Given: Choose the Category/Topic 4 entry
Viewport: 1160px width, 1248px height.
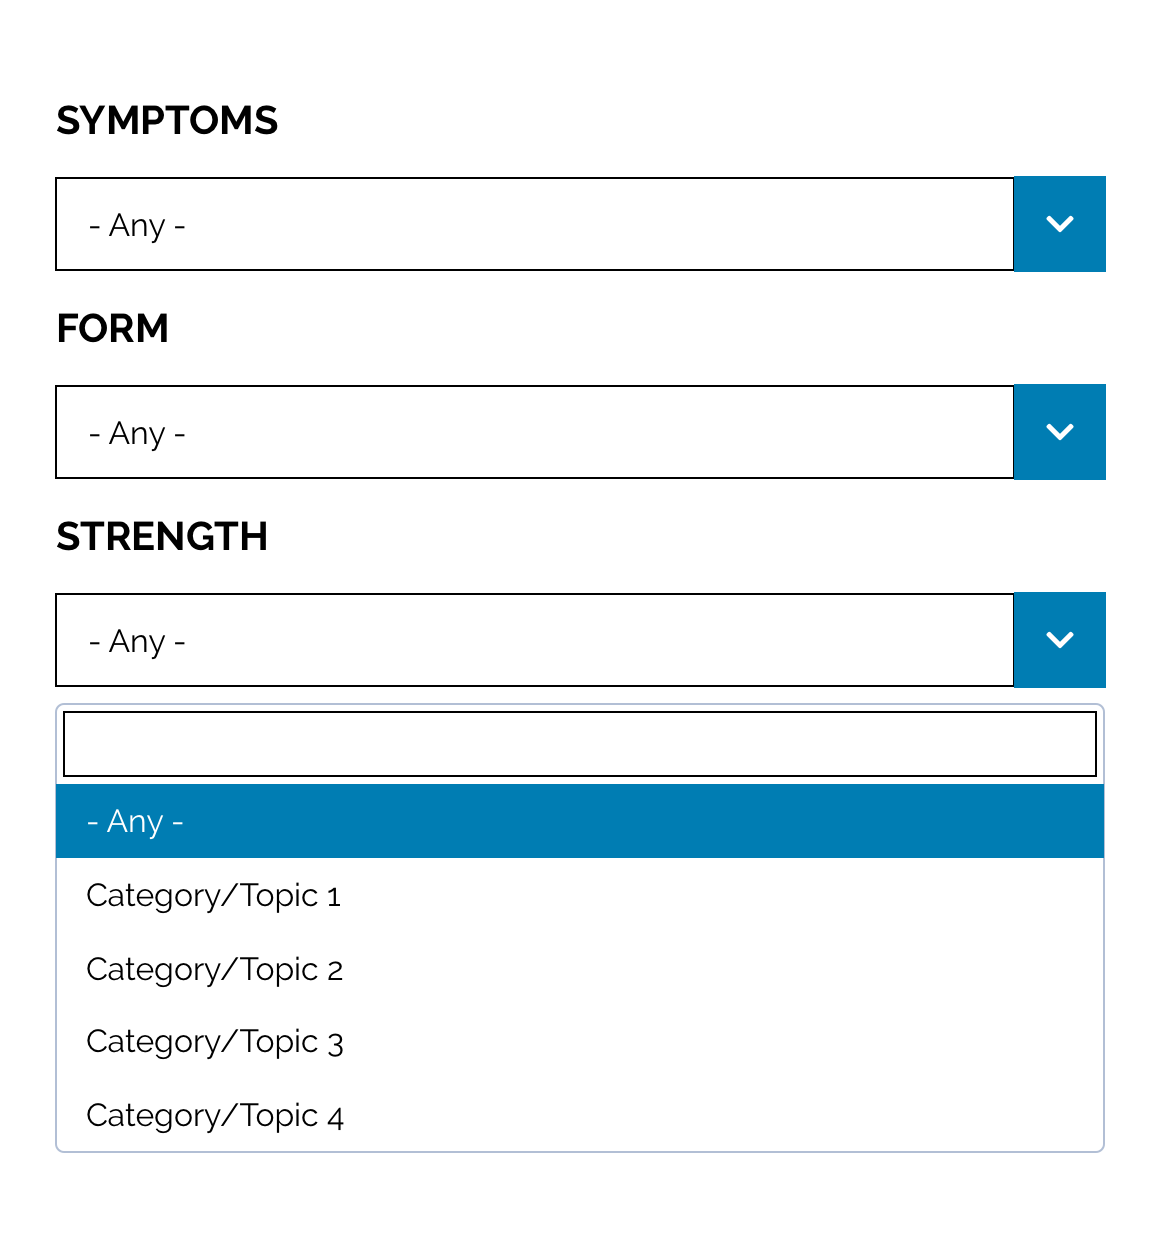Looking at the screenshot, I should (x=580, y=1115).
